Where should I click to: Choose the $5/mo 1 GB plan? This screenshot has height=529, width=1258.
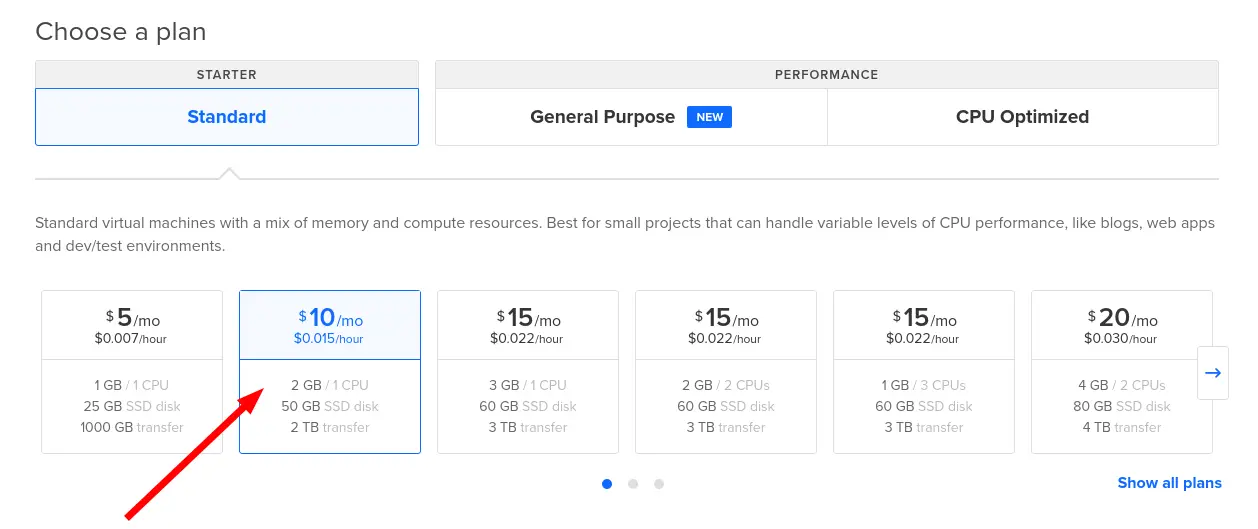[132, 372]
